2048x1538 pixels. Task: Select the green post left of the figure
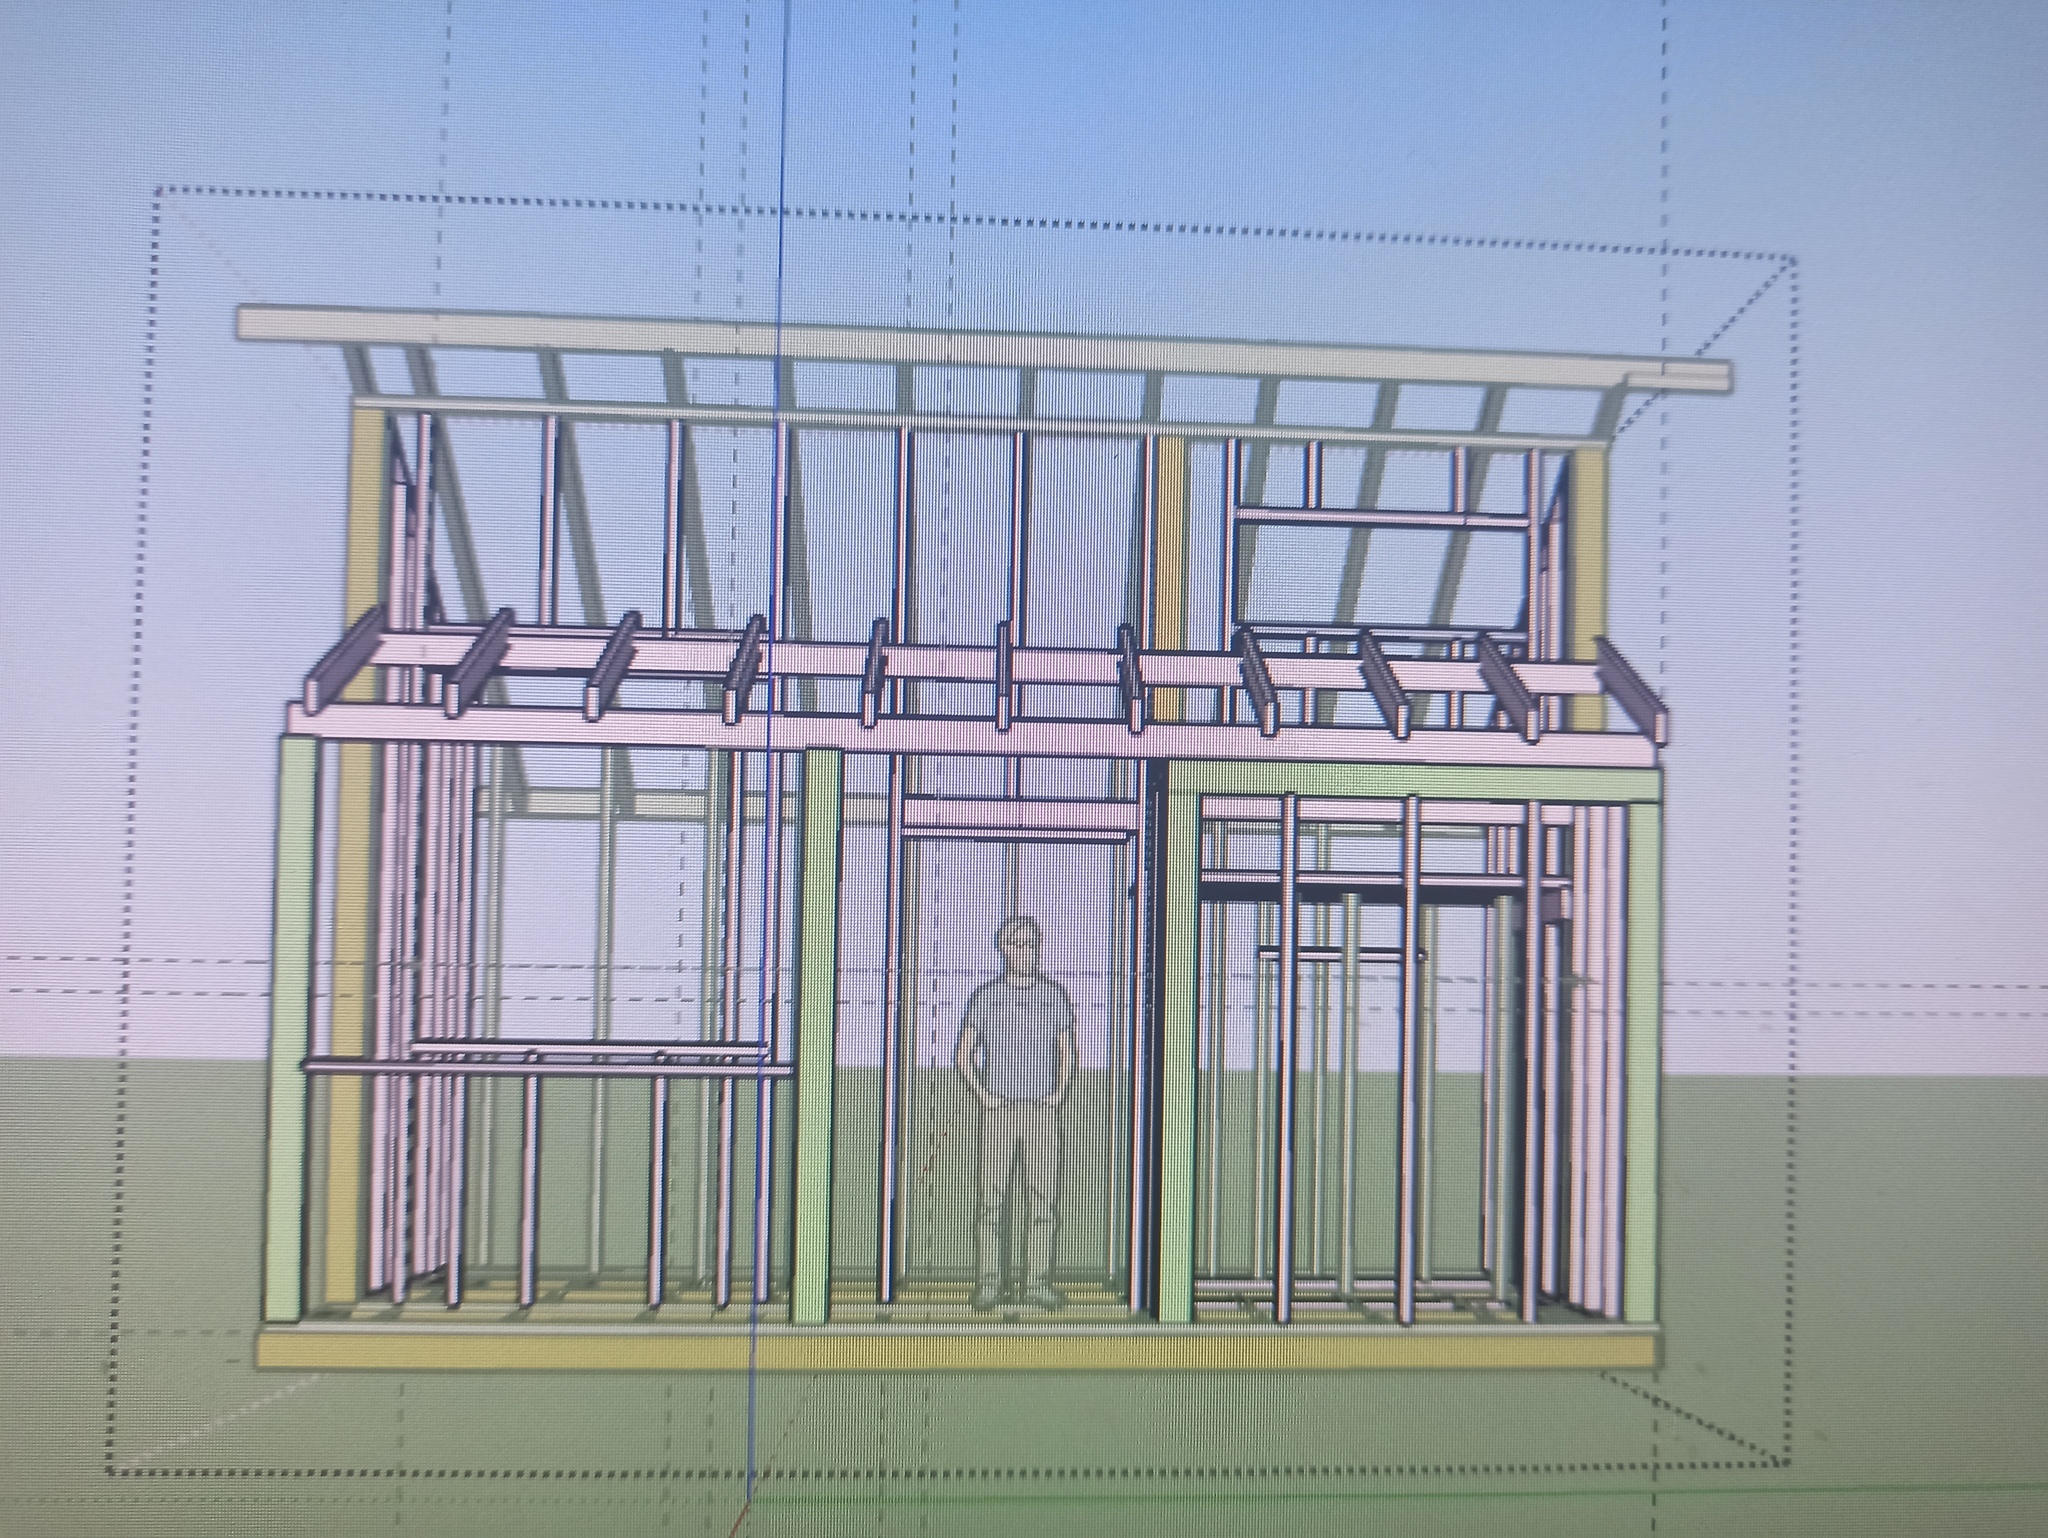817,1035
